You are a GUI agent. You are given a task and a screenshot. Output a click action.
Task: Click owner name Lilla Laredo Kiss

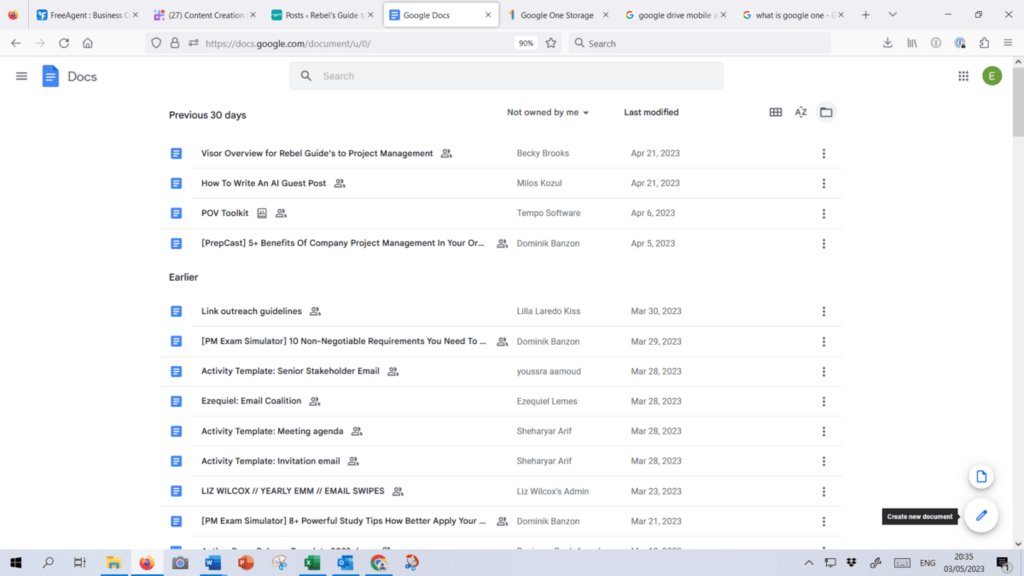tap(549, 312)
